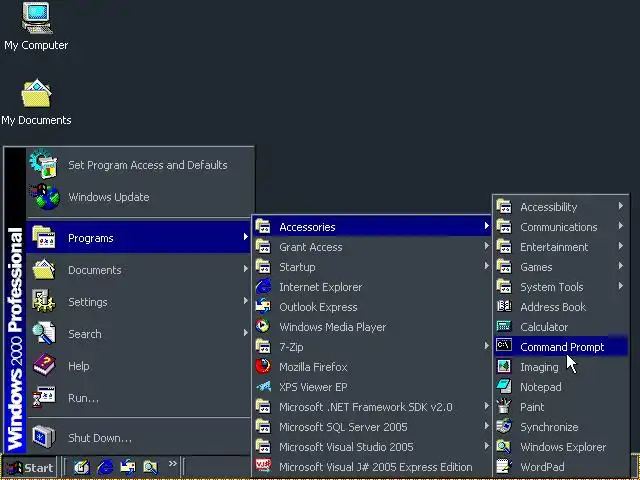Expand the Documents submenu arrow
This screenshot has height=480, width=640.
(245, 269)
